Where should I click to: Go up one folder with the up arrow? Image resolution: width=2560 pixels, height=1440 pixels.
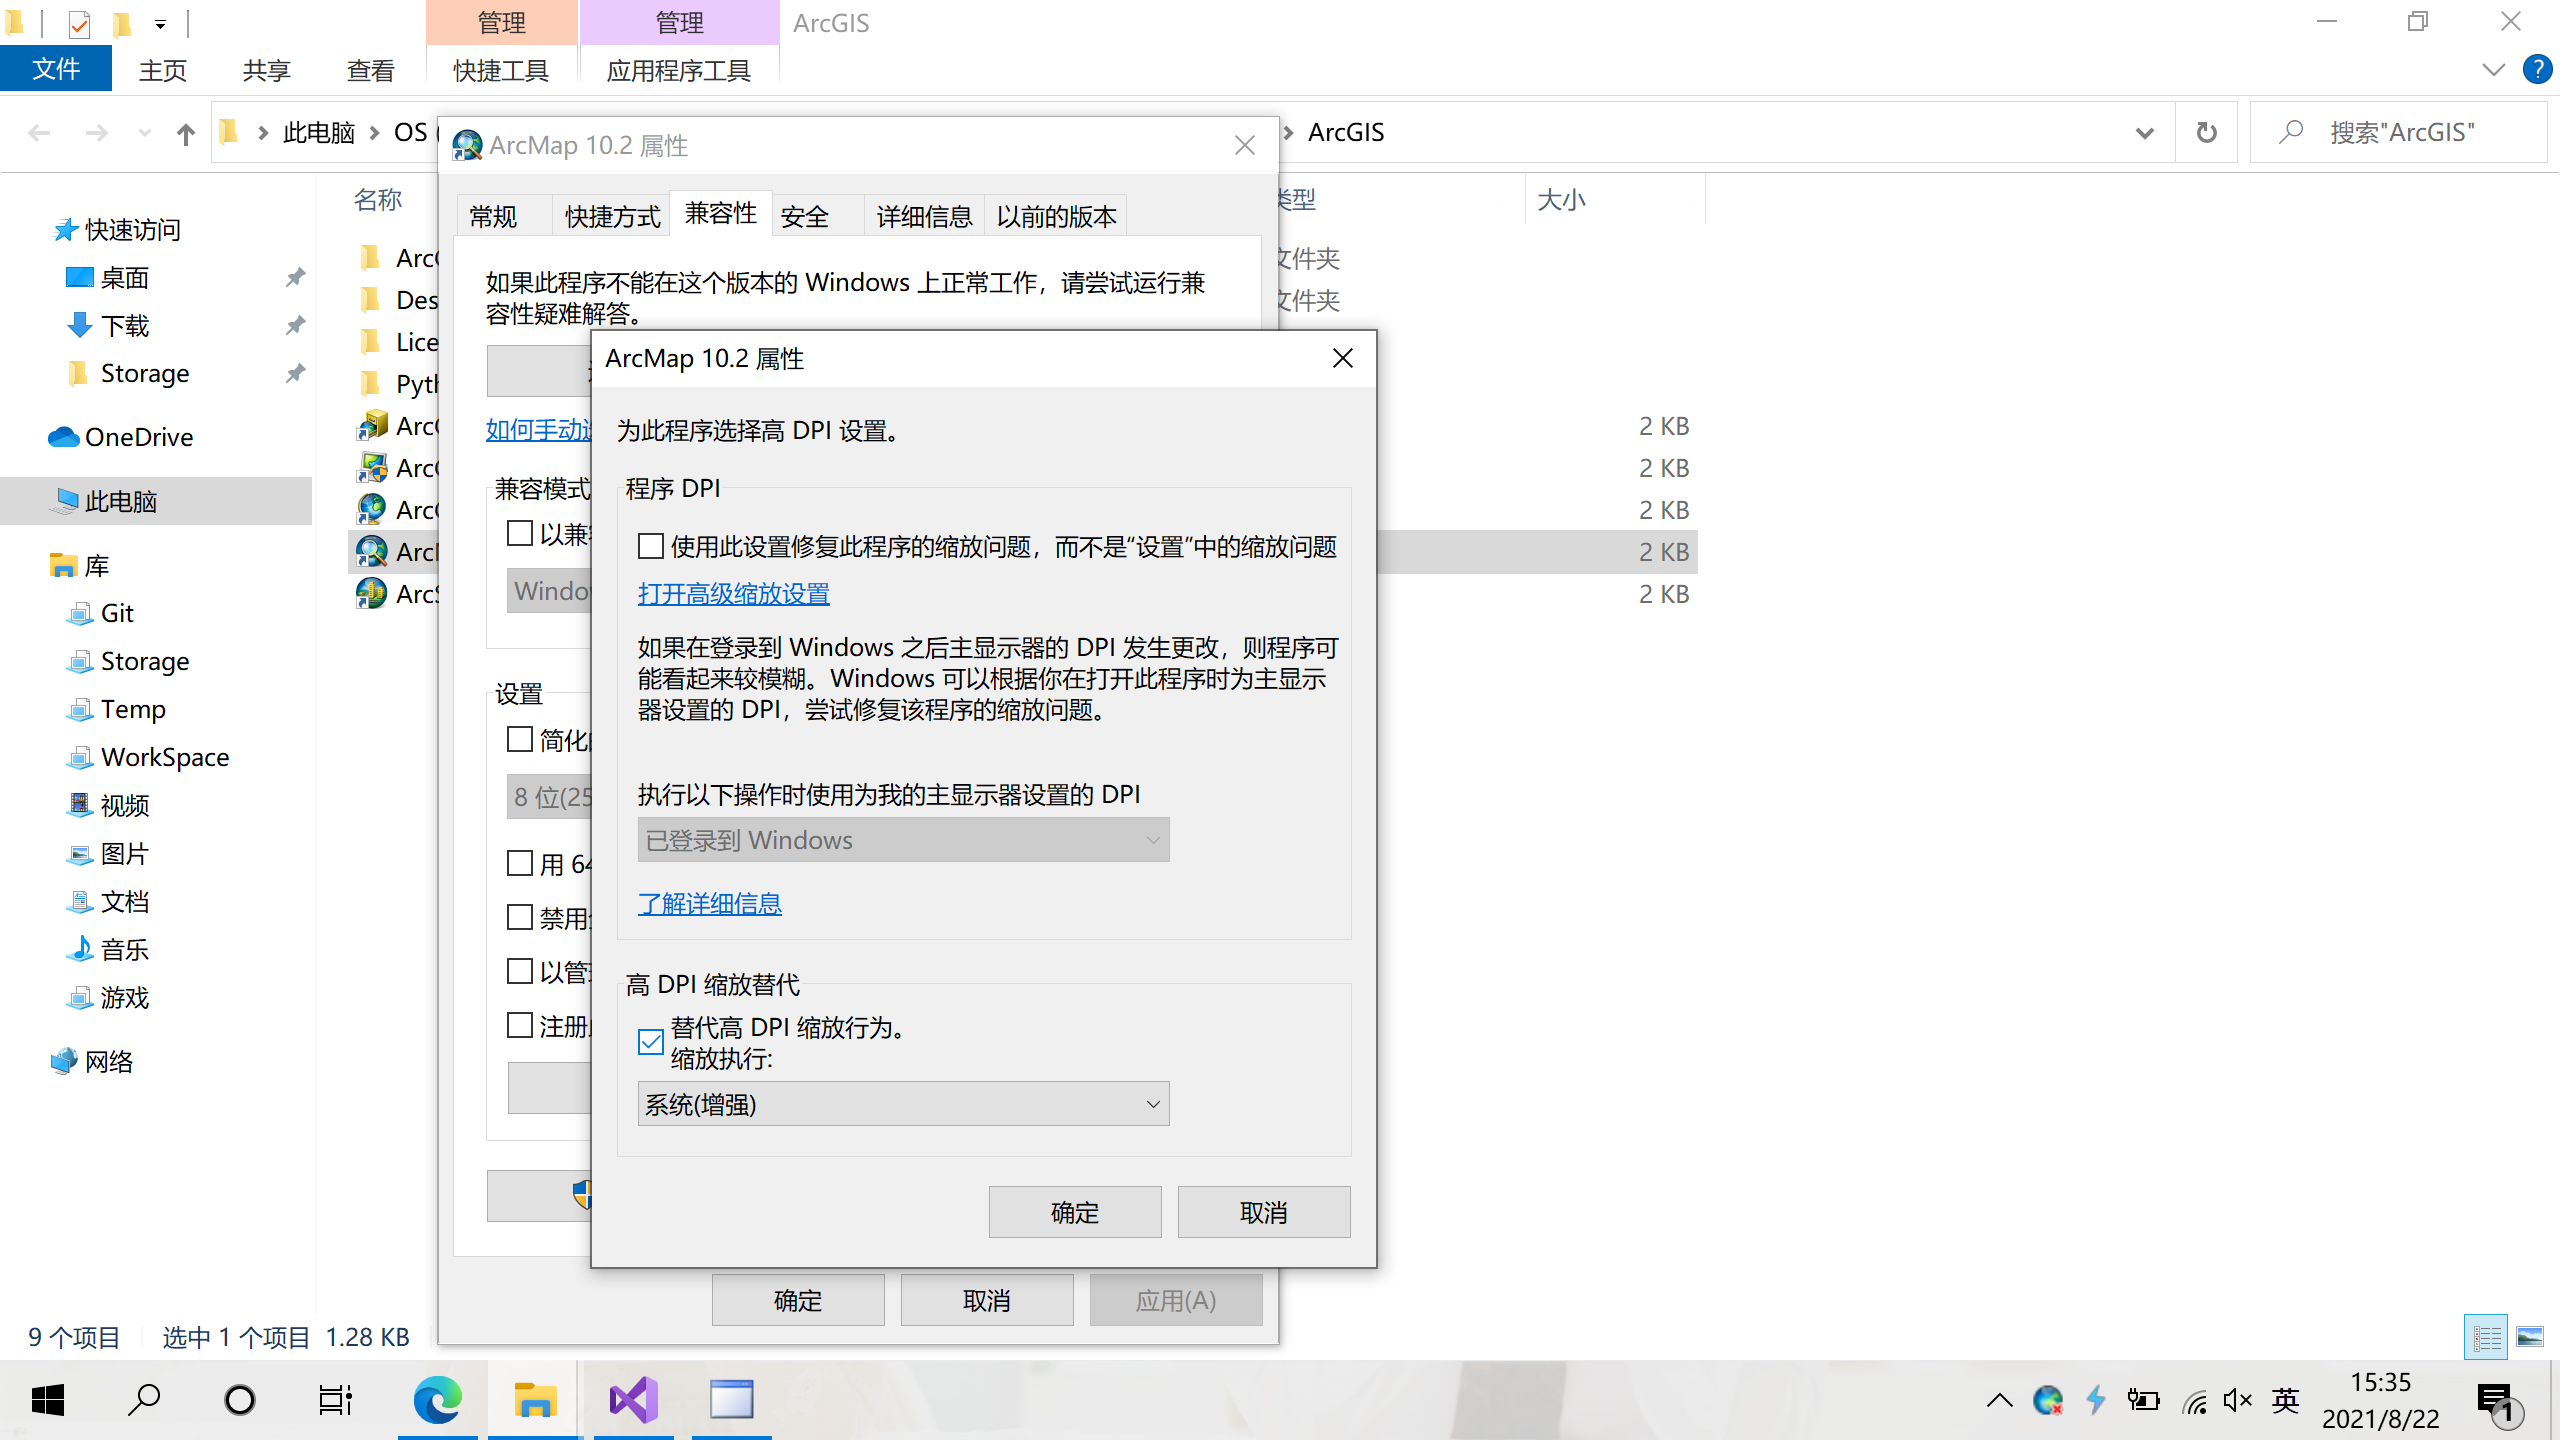(186, 133)
